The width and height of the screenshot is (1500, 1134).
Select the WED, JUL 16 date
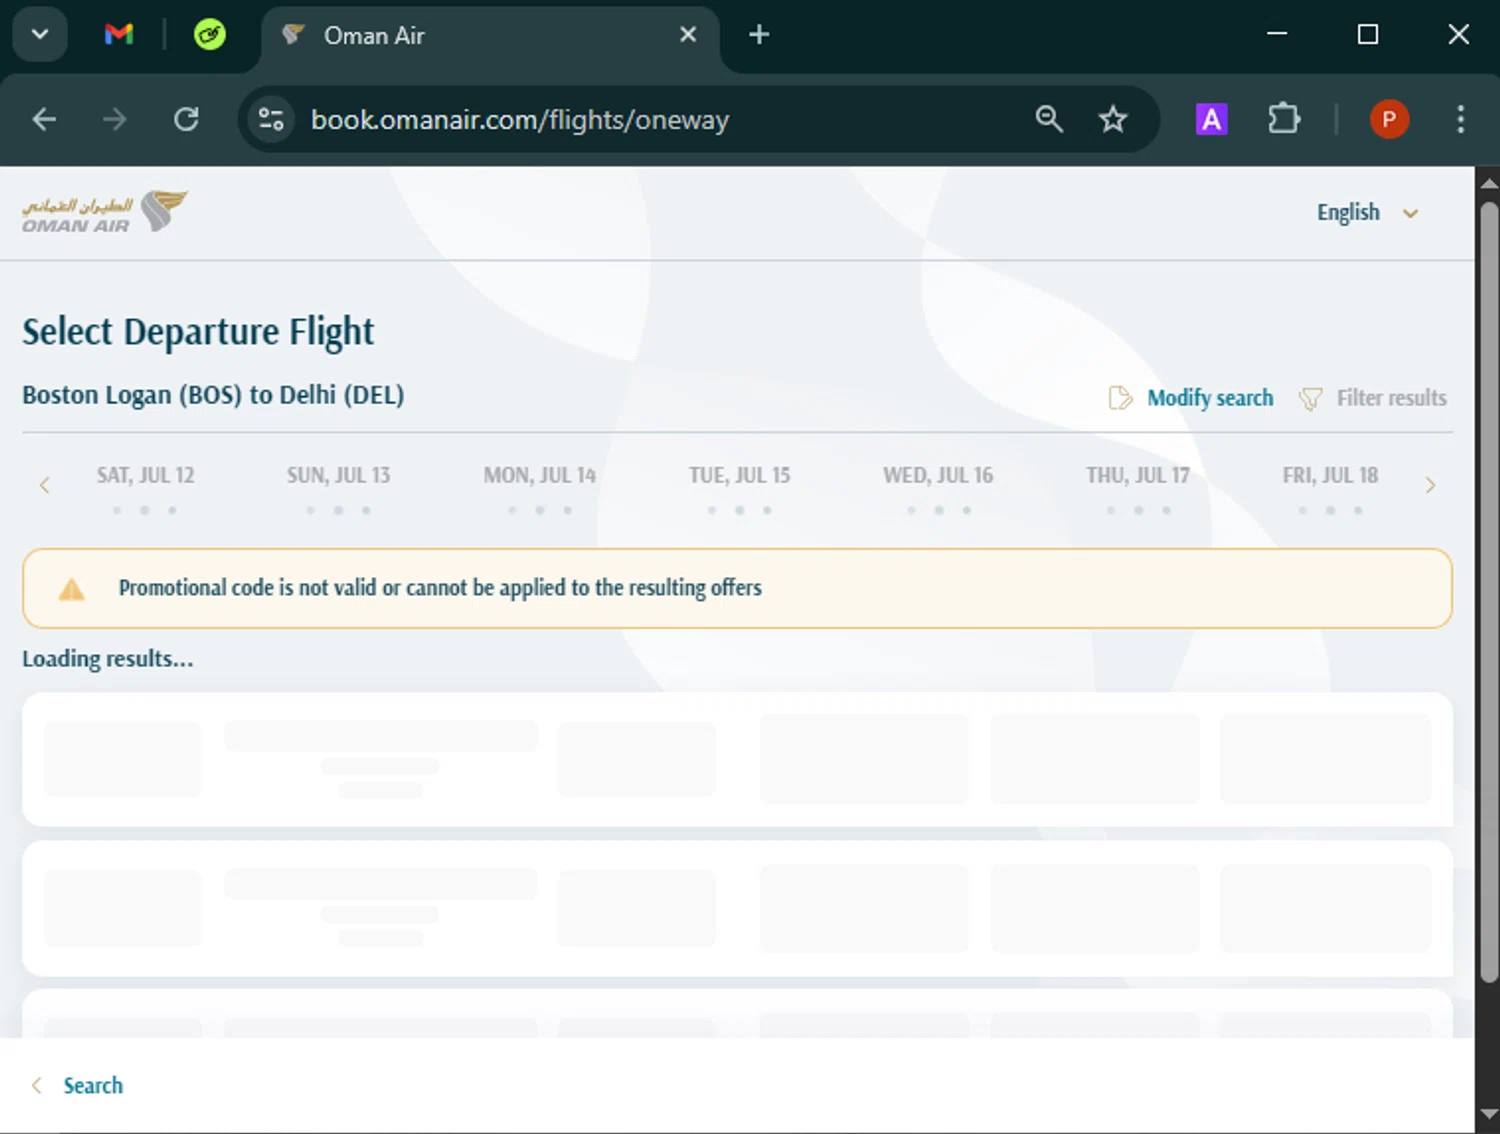[938, 489]
